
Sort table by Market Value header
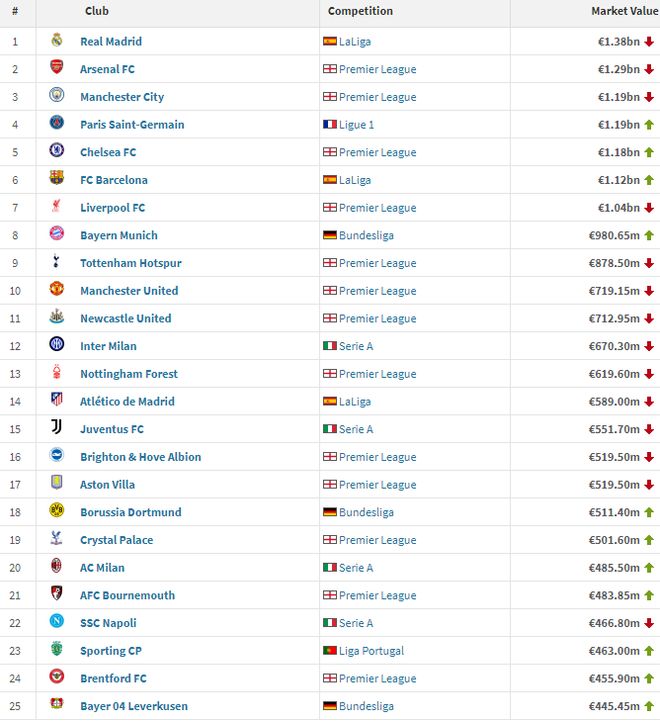624,11
